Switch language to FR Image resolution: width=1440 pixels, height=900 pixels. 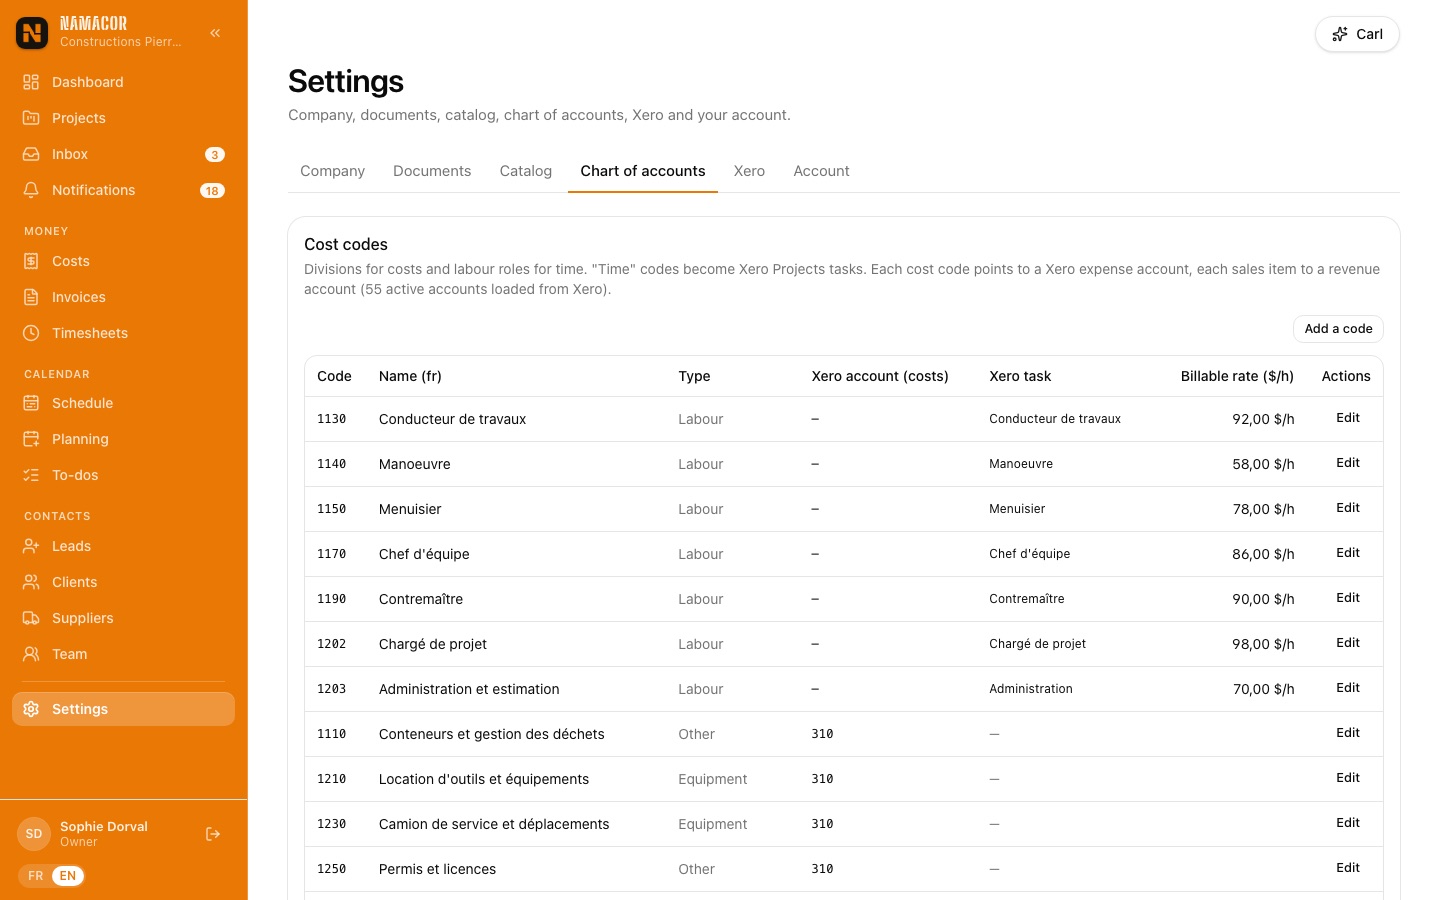pos(36,876)
